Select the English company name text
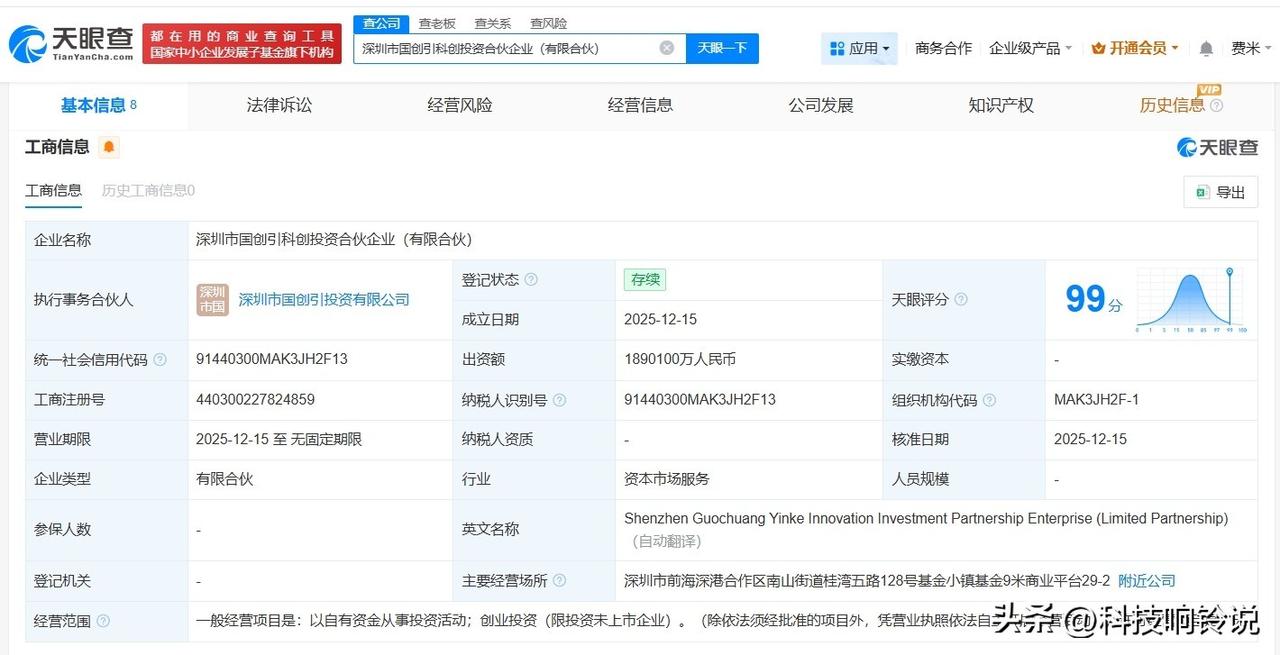This screenshot has height=655, width=1280. pos(926,519)
